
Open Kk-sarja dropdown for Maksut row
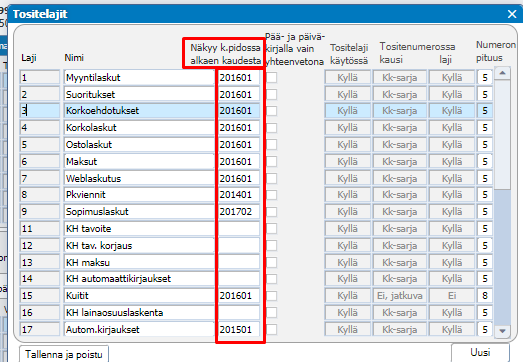click(x=400, y=161)
